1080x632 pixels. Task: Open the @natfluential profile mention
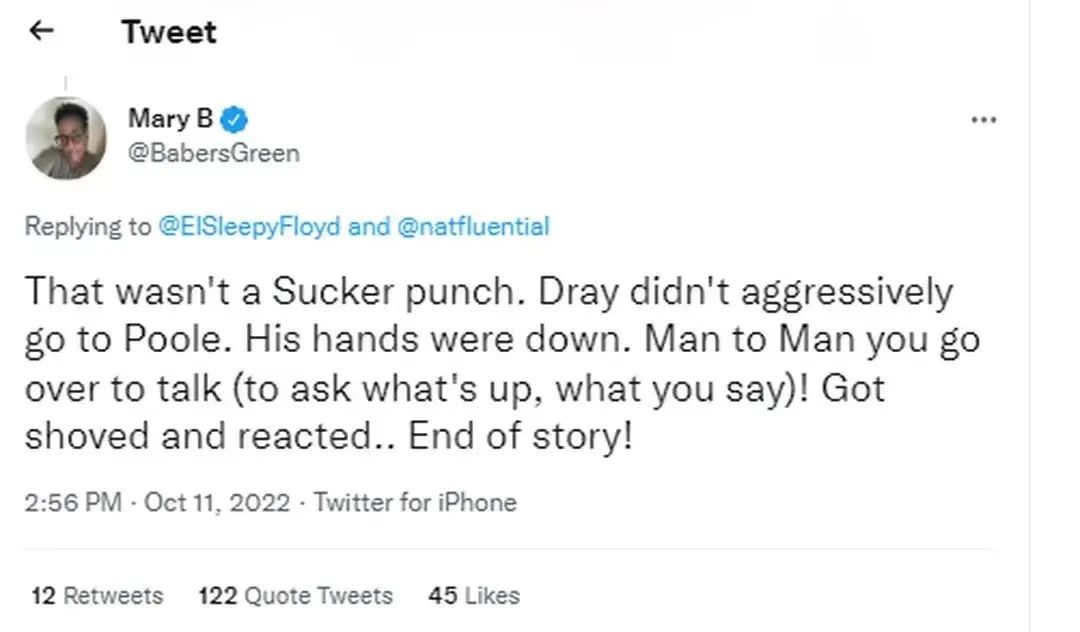(473, 226)
